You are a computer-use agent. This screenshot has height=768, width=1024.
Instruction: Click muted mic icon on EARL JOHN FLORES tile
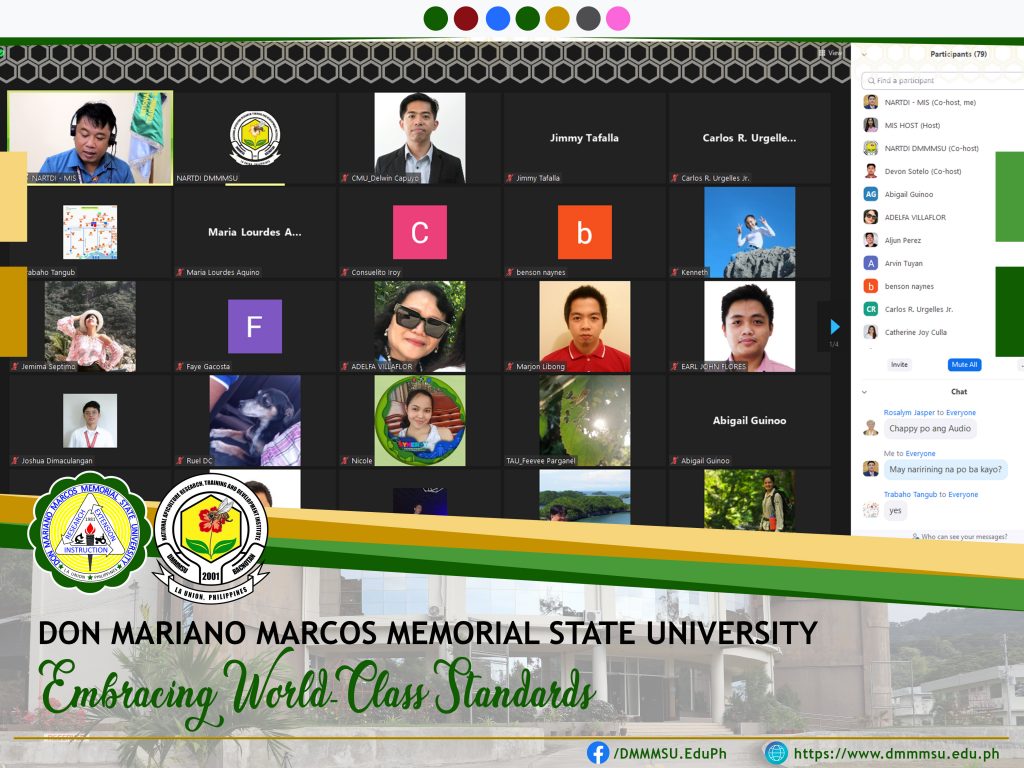click(675, 366)
